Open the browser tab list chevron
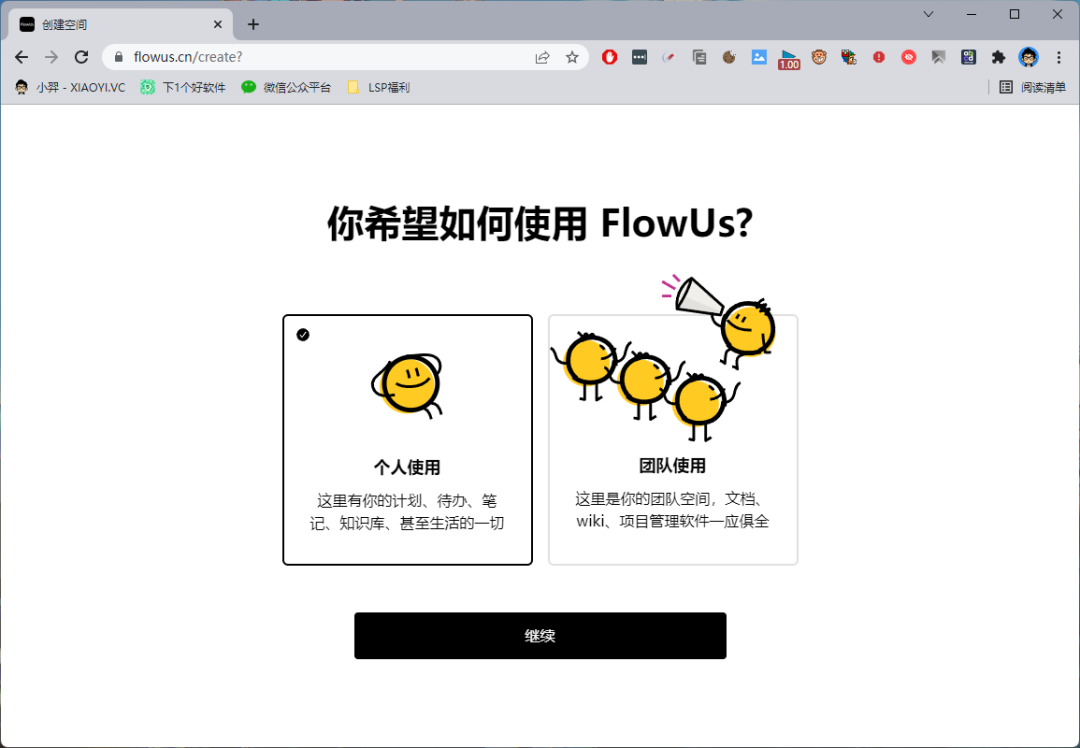 (x=929, y=14)
